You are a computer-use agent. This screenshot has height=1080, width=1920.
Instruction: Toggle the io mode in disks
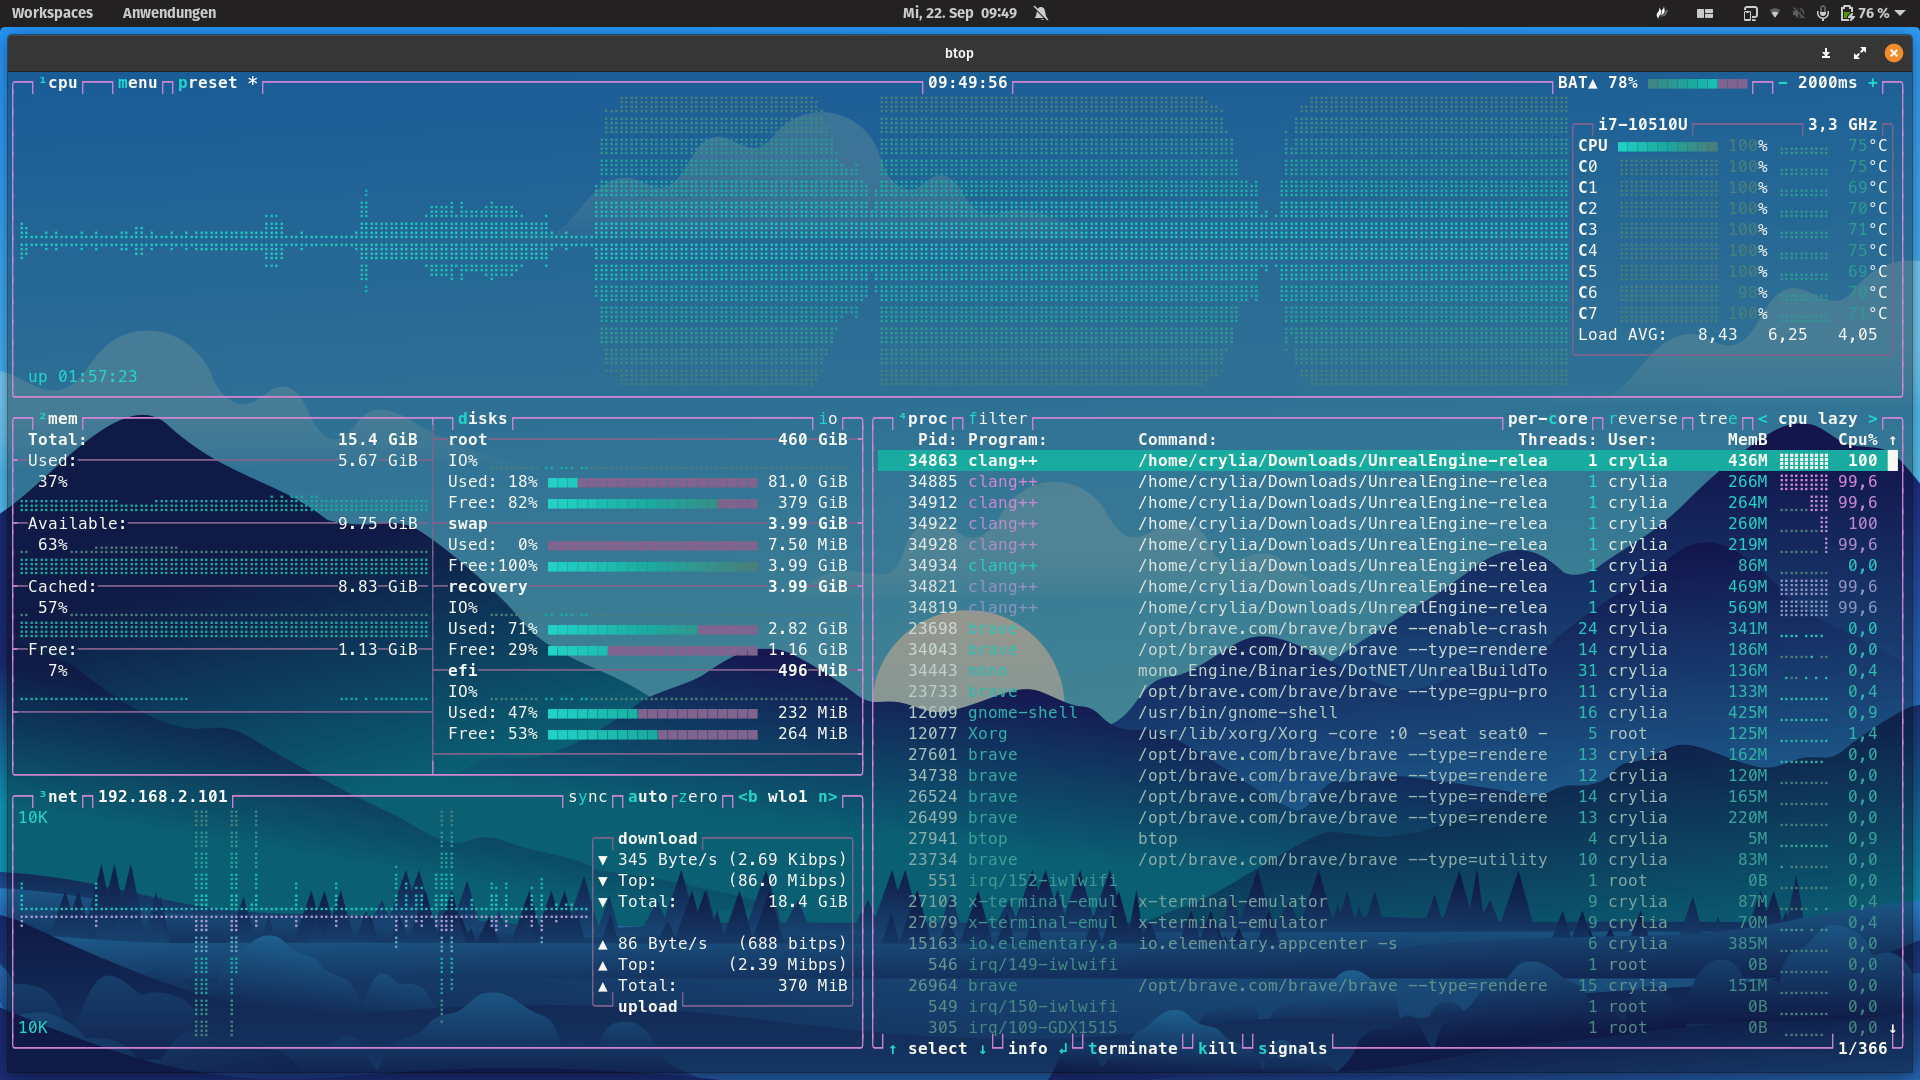click(828, 419)
